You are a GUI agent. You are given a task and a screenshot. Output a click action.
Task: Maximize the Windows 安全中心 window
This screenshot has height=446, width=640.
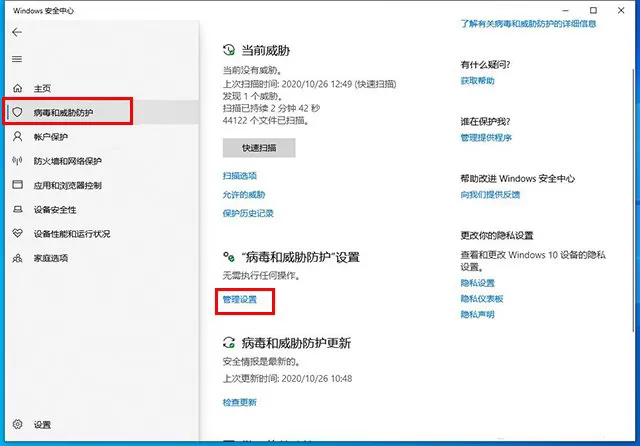[593, 10]
